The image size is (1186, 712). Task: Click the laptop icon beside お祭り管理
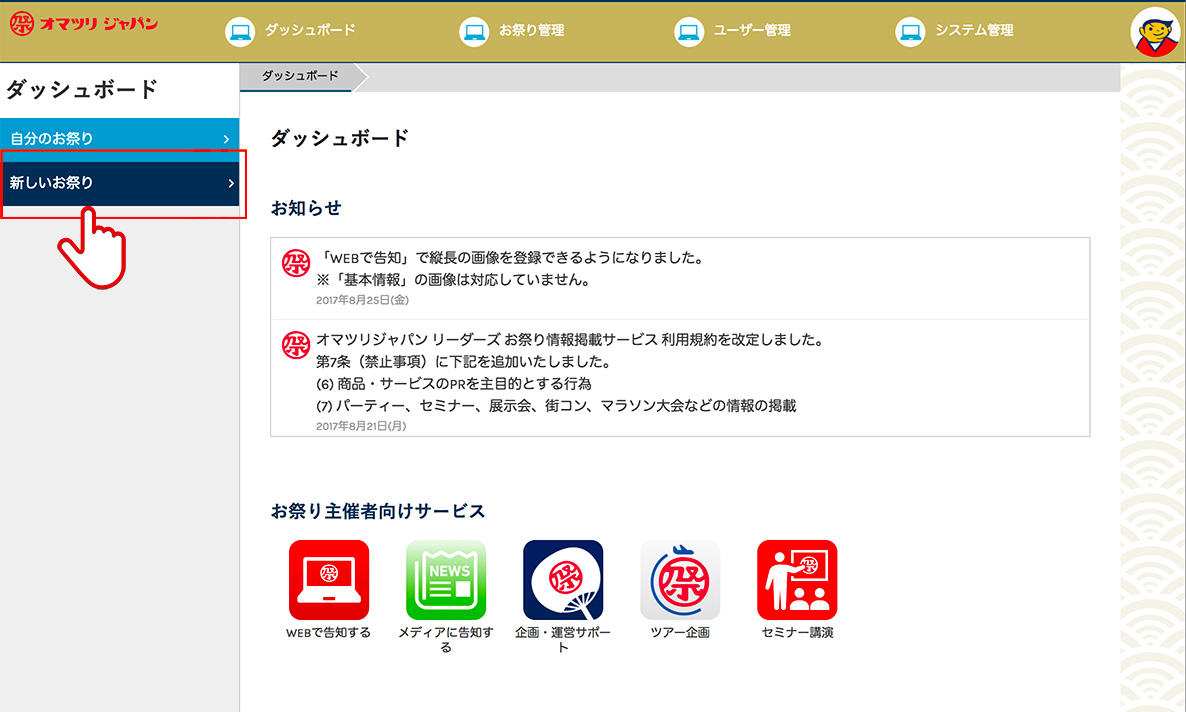tap(474, 31)
